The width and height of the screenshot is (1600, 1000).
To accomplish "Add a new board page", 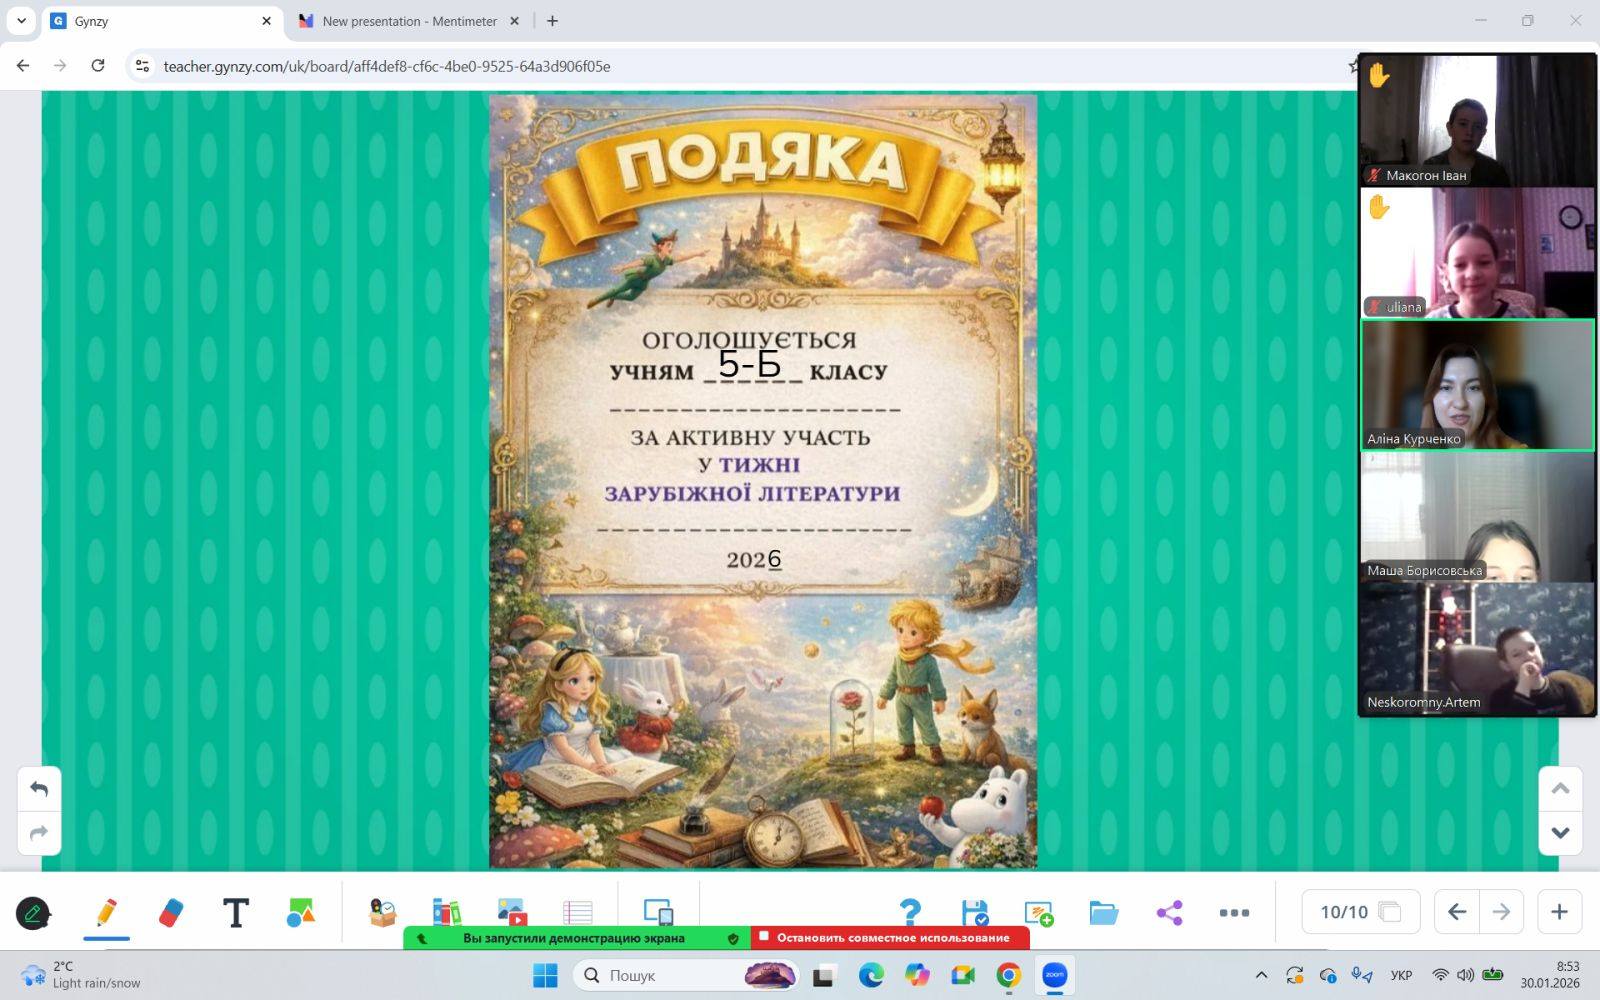I will point(1559,912).
